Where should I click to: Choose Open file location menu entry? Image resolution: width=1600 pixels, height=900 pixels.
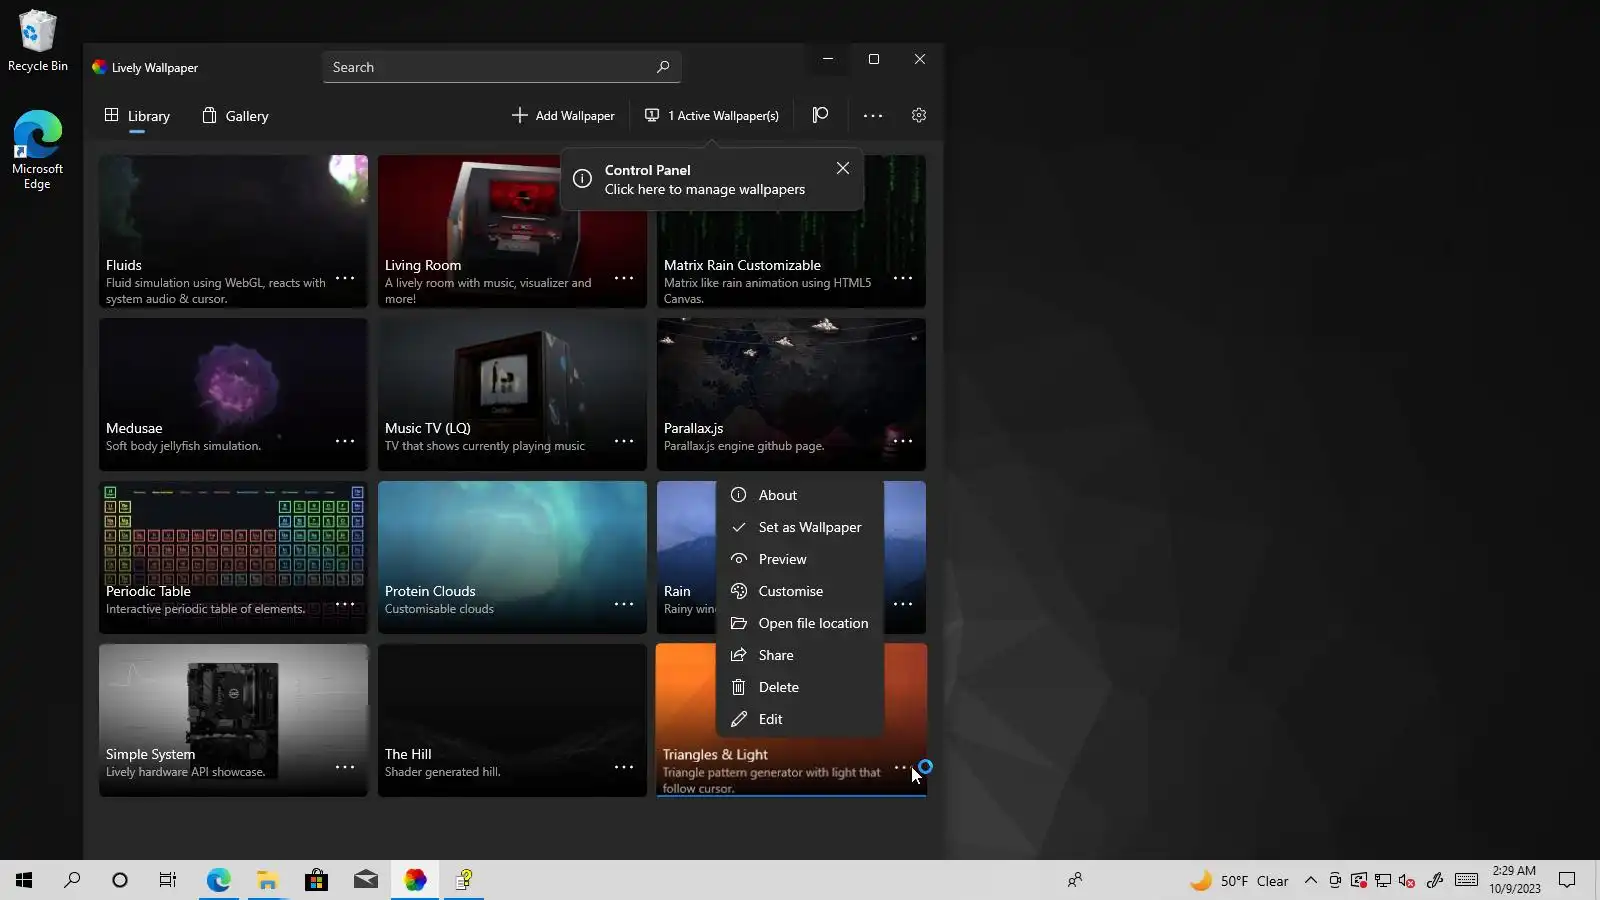click(x=800, y=623)
